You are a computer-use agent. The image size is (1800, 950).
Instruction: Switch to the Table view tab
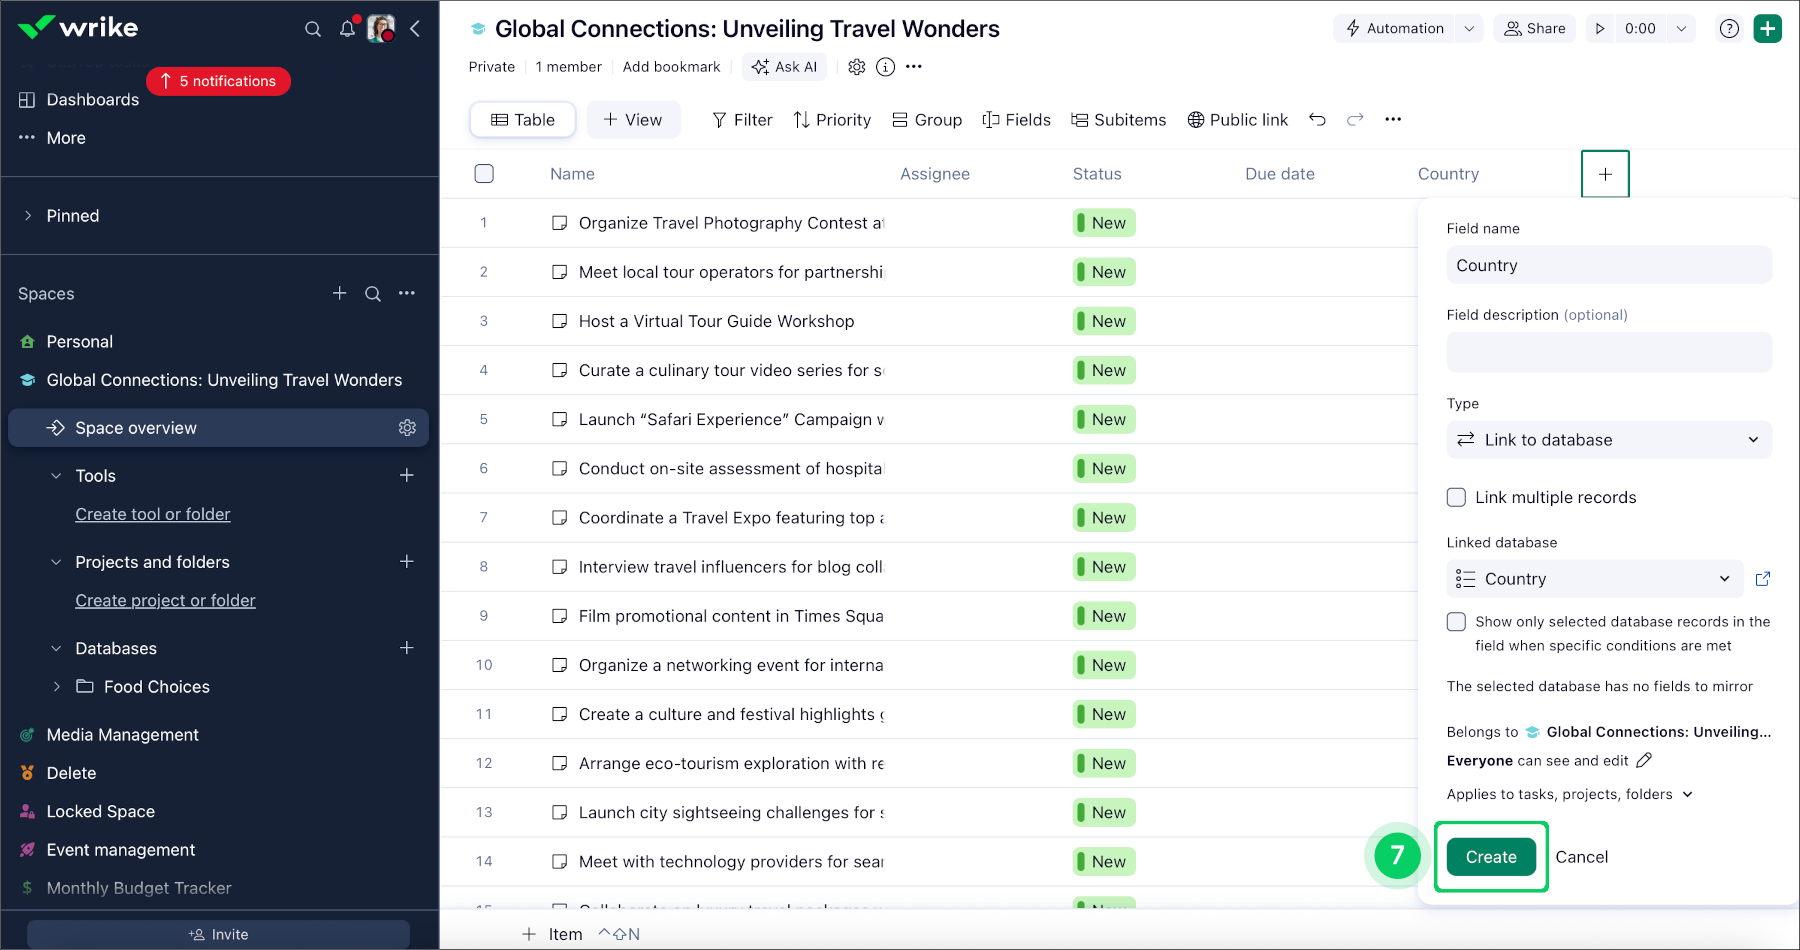coord(523,120)
